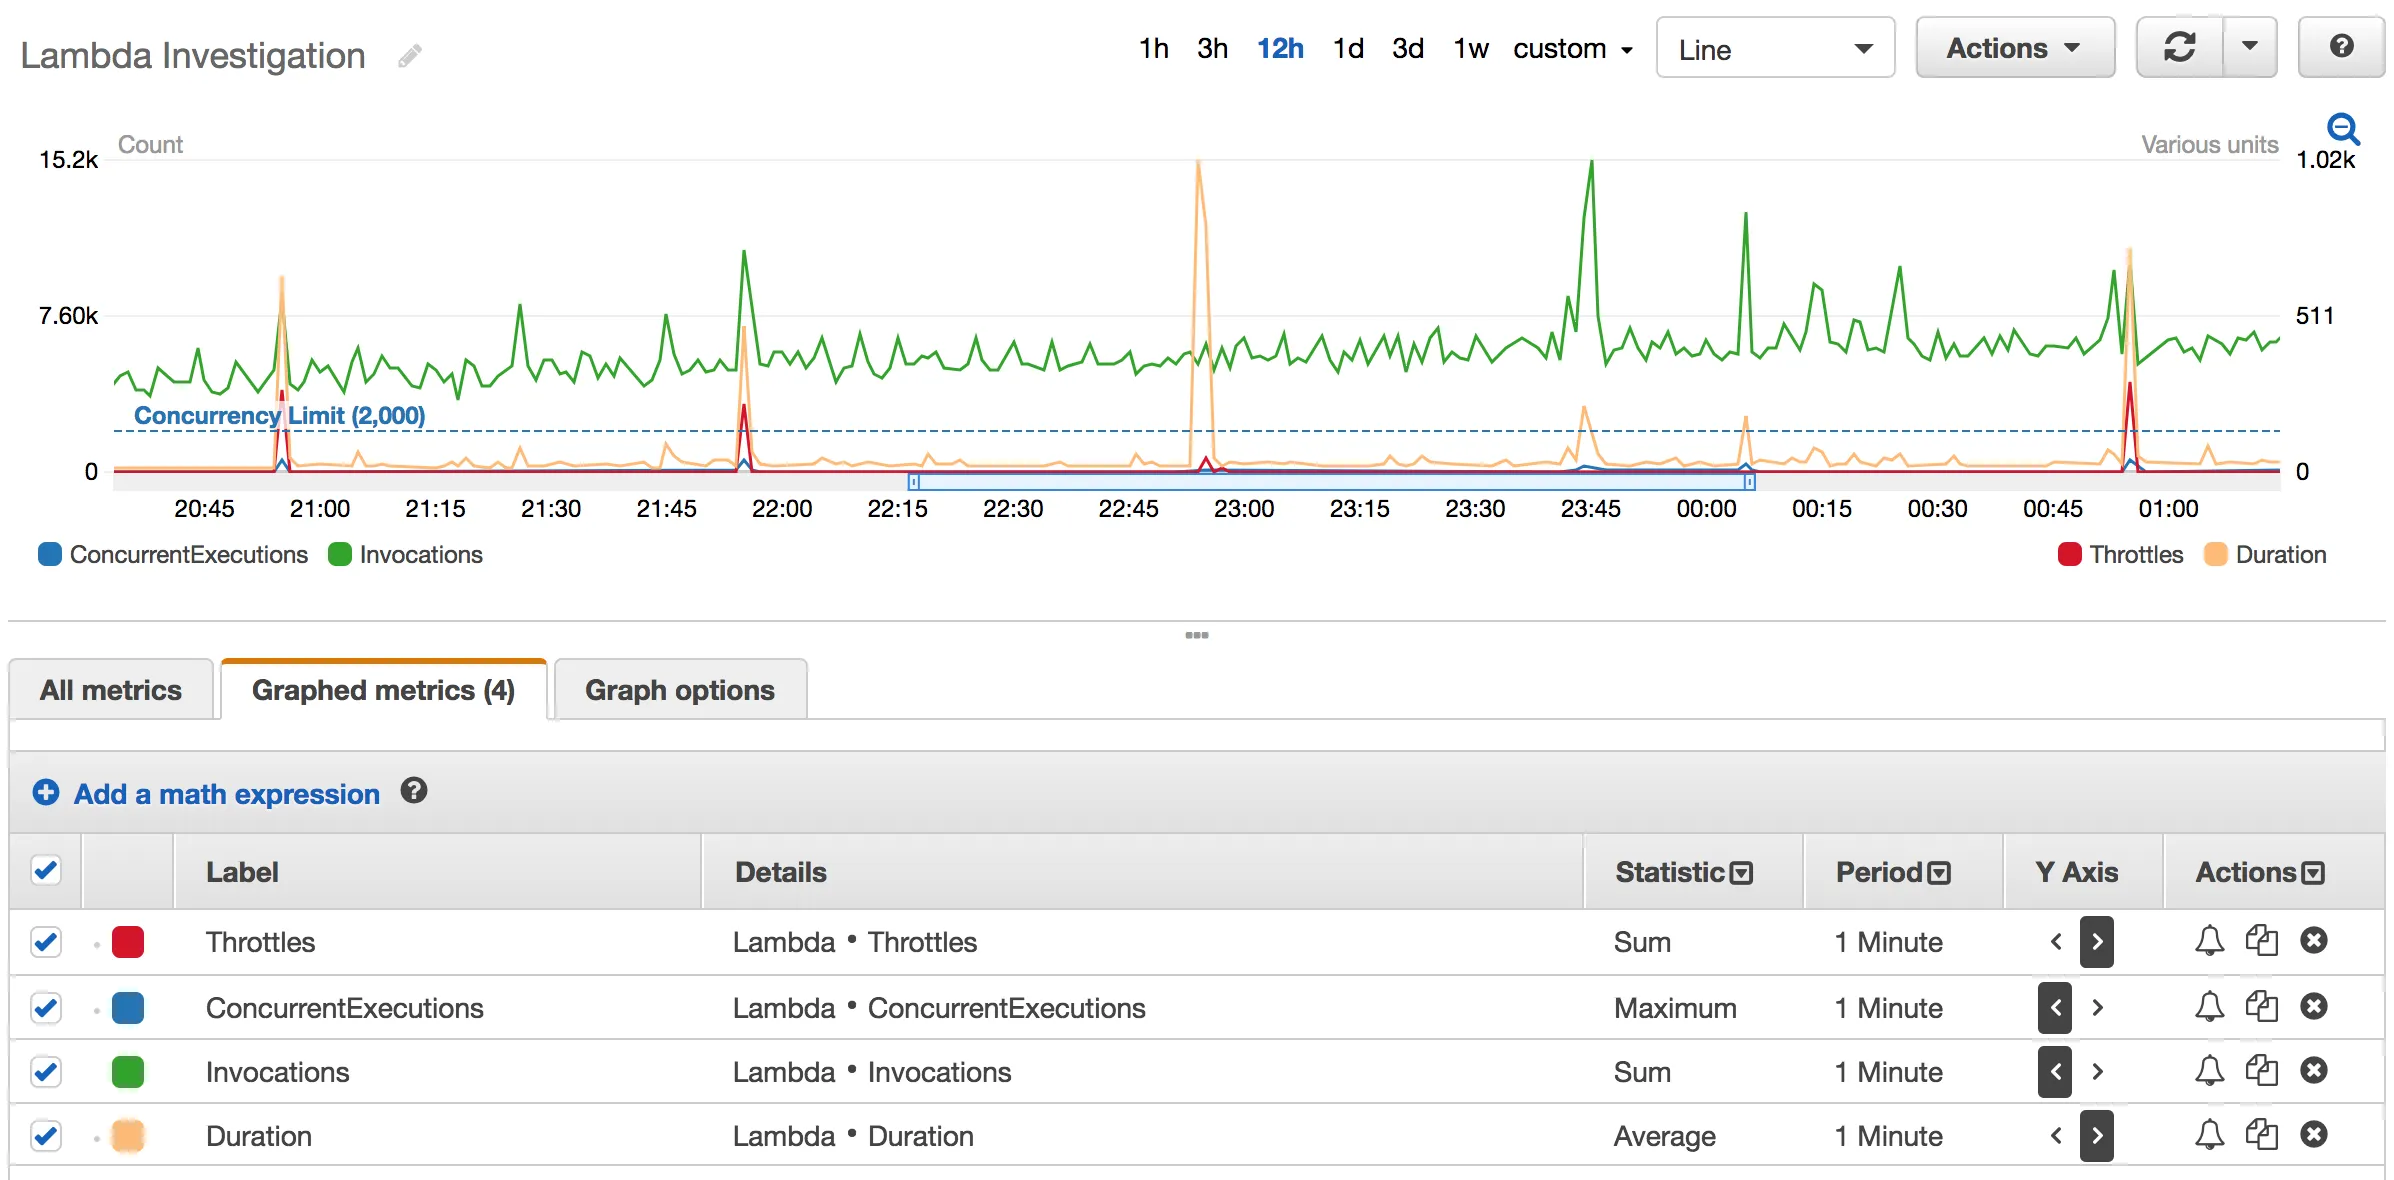Open the Graph options tab
Viewport: 2394px width, 1180px height.
(679, 690)
